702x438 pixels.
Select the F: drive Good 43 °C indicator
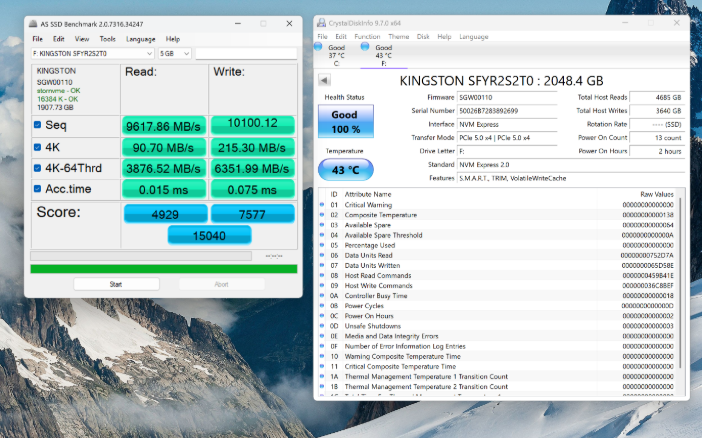(382, 55)
